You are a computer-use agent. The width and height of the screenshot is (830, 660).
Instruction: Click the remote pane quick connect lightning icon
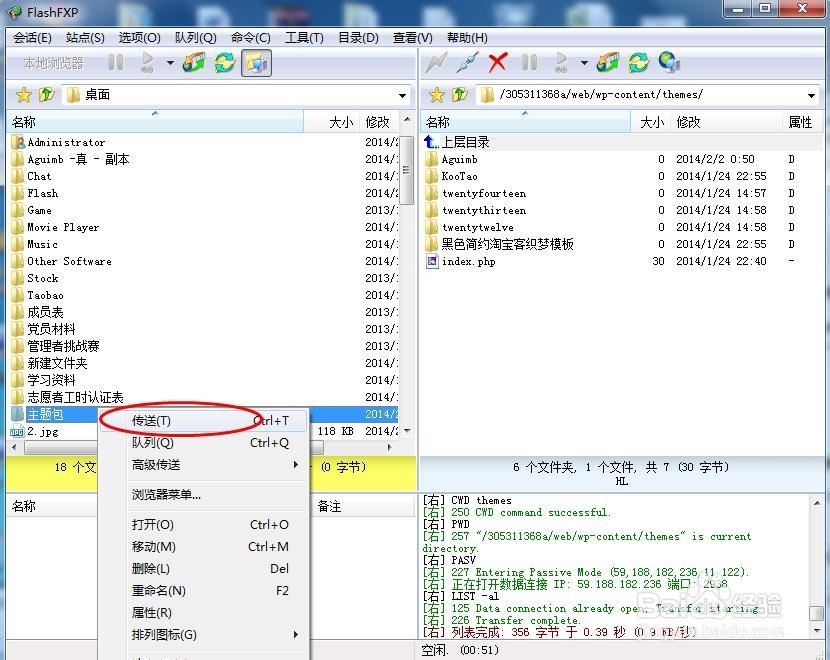[437, 62]
